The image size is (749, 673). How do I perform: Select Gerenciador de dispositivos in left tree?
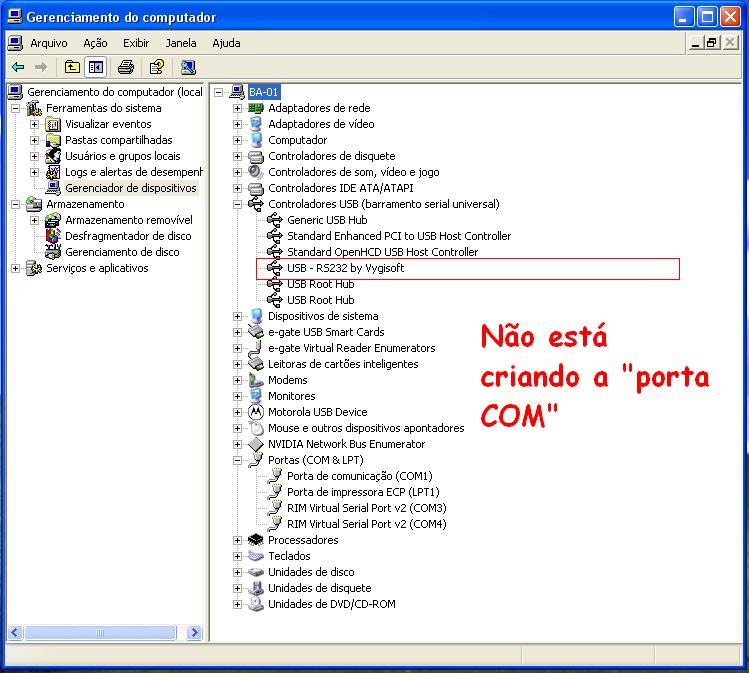(131, 188)
